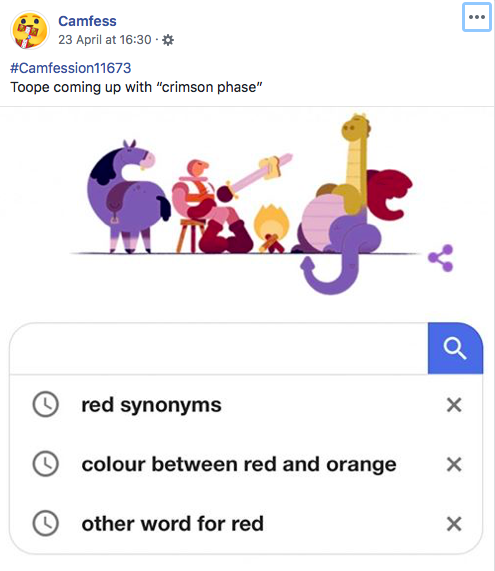
Task: Click clock icon beside 'other word for red'
Action: click(46, 523)
